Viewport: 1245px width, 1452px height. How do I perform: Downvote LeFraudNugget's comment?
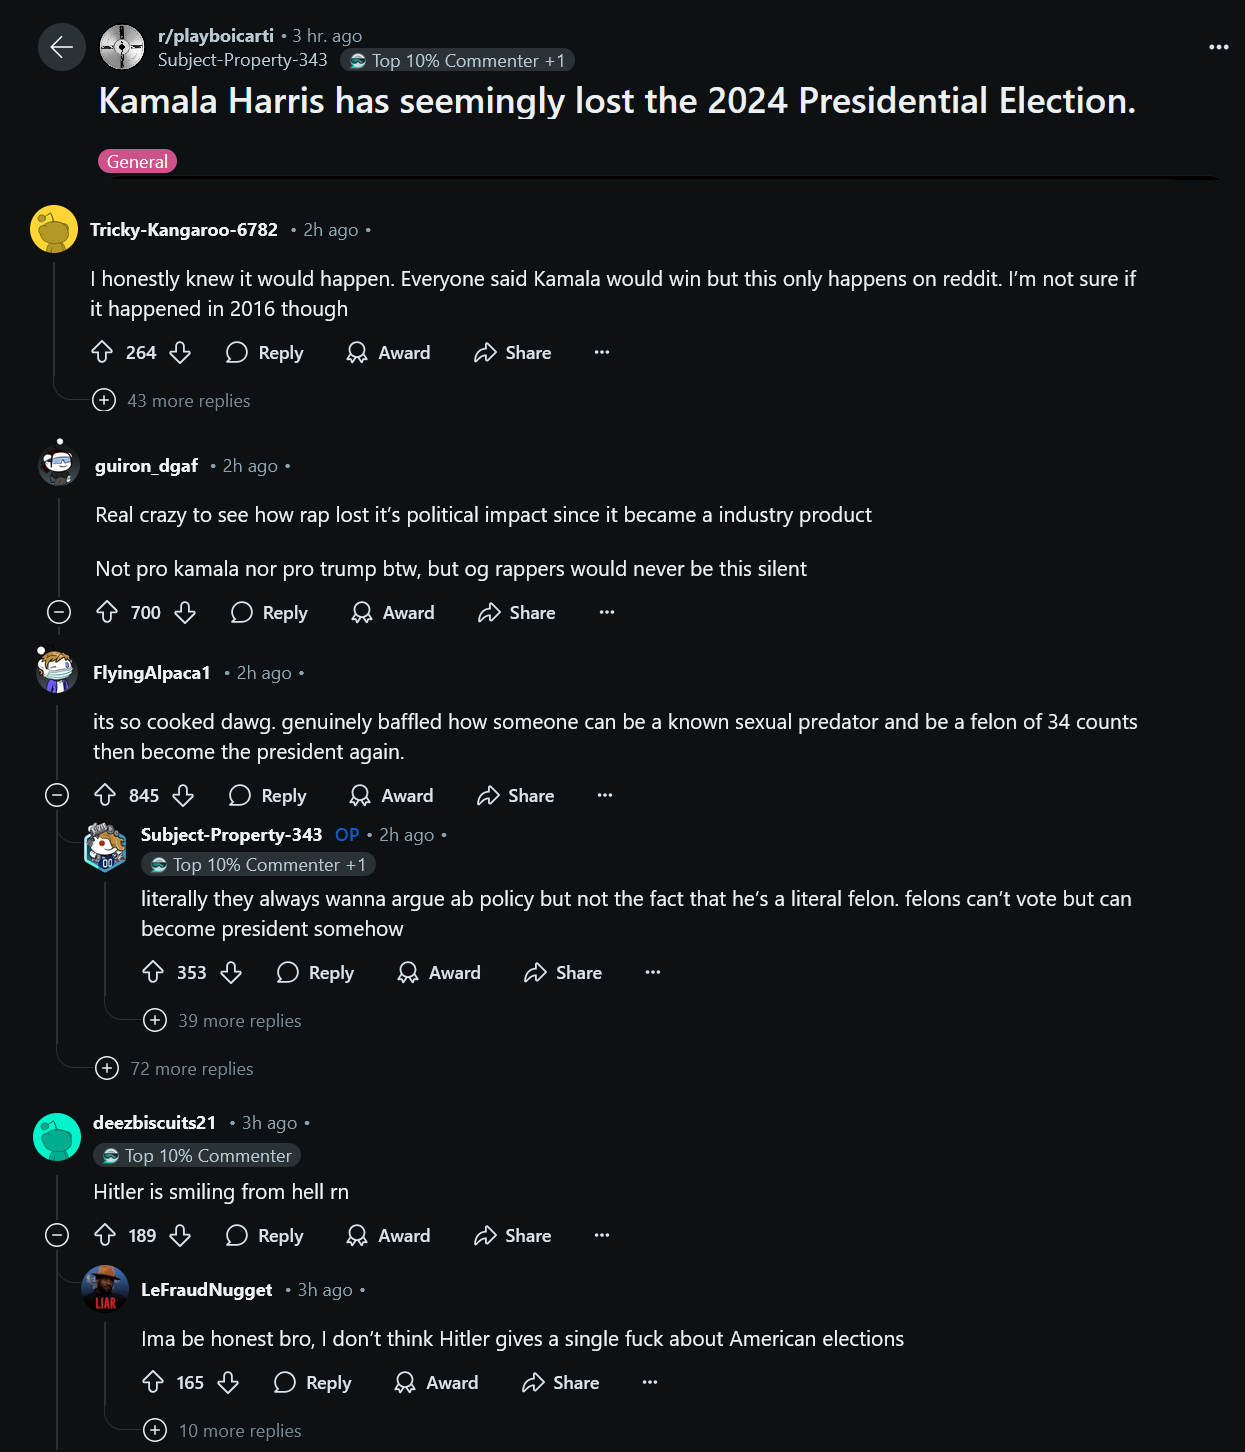click(x=228, y=1382)
